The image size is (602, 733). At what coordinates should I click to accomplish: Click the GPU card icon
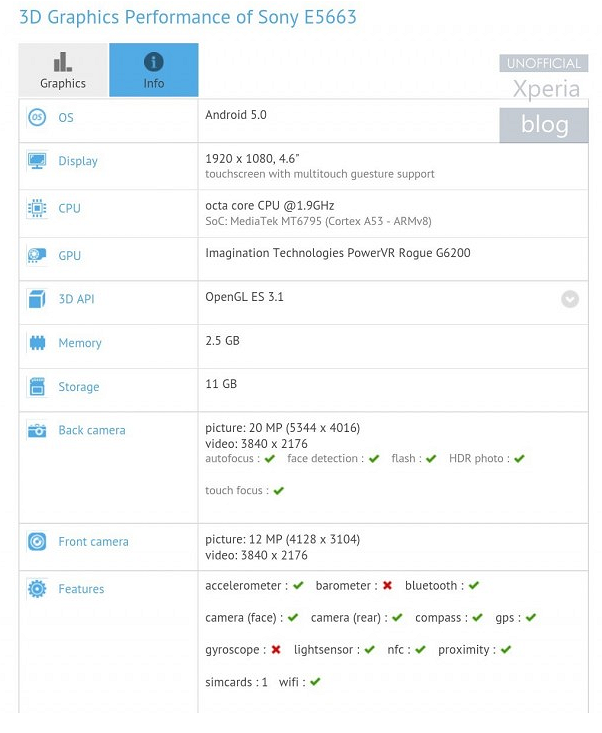click(37, 256)
